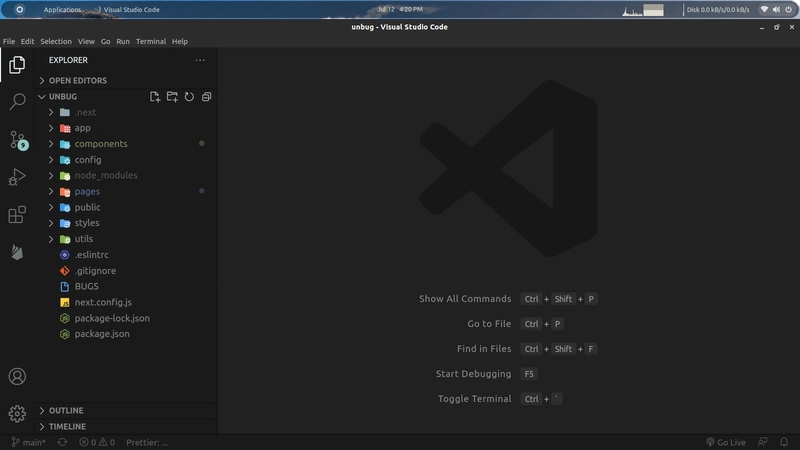Open the Search view in activity bar

pos(17,102)
